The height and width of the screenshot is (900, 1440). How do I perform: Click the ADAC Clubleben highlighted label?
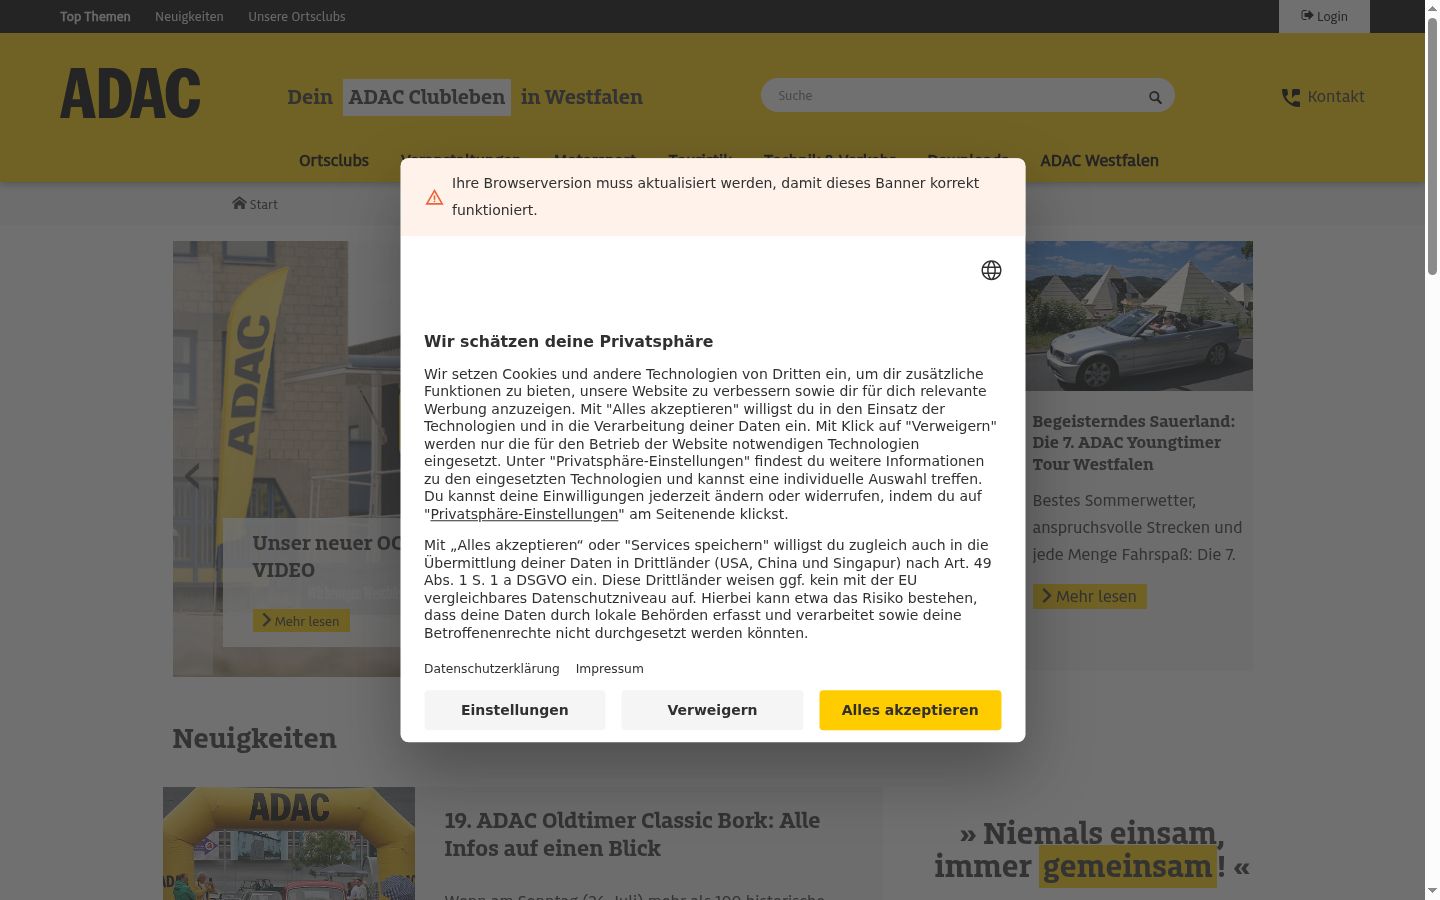[x=427, y=97]
